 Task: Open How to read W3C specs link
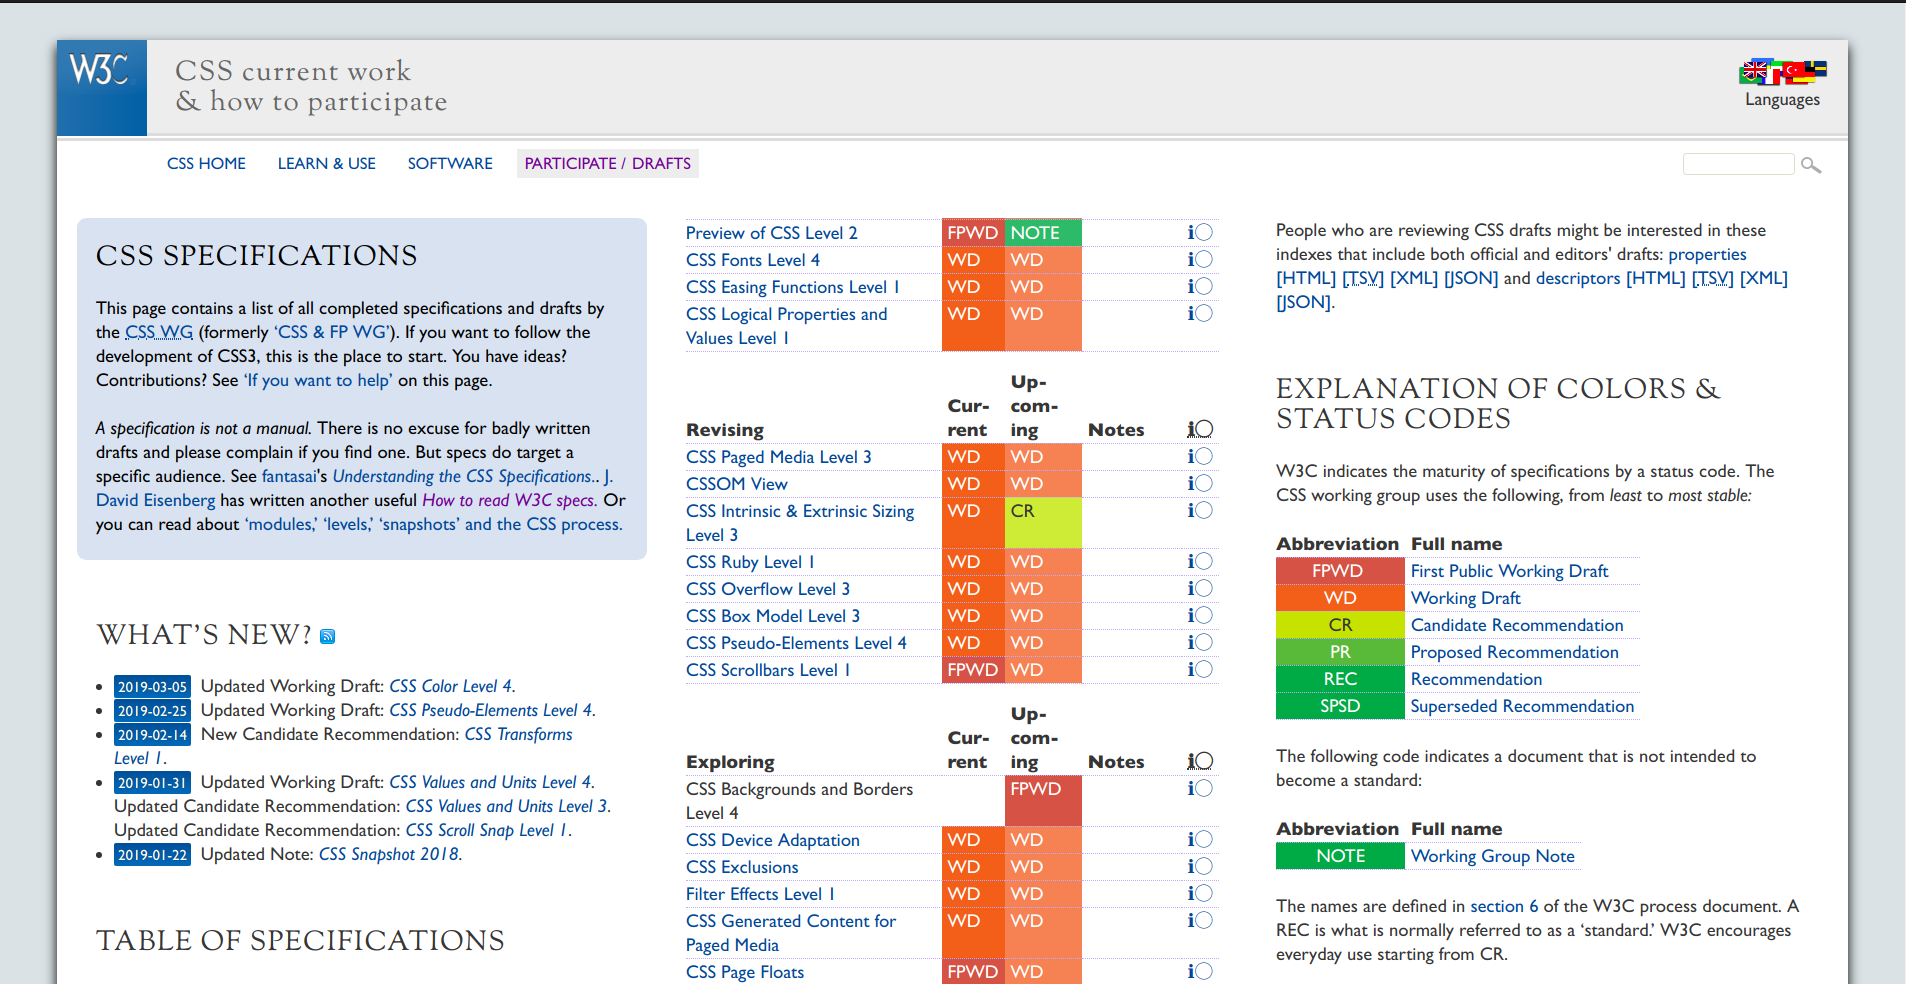(x=509, y=500)
